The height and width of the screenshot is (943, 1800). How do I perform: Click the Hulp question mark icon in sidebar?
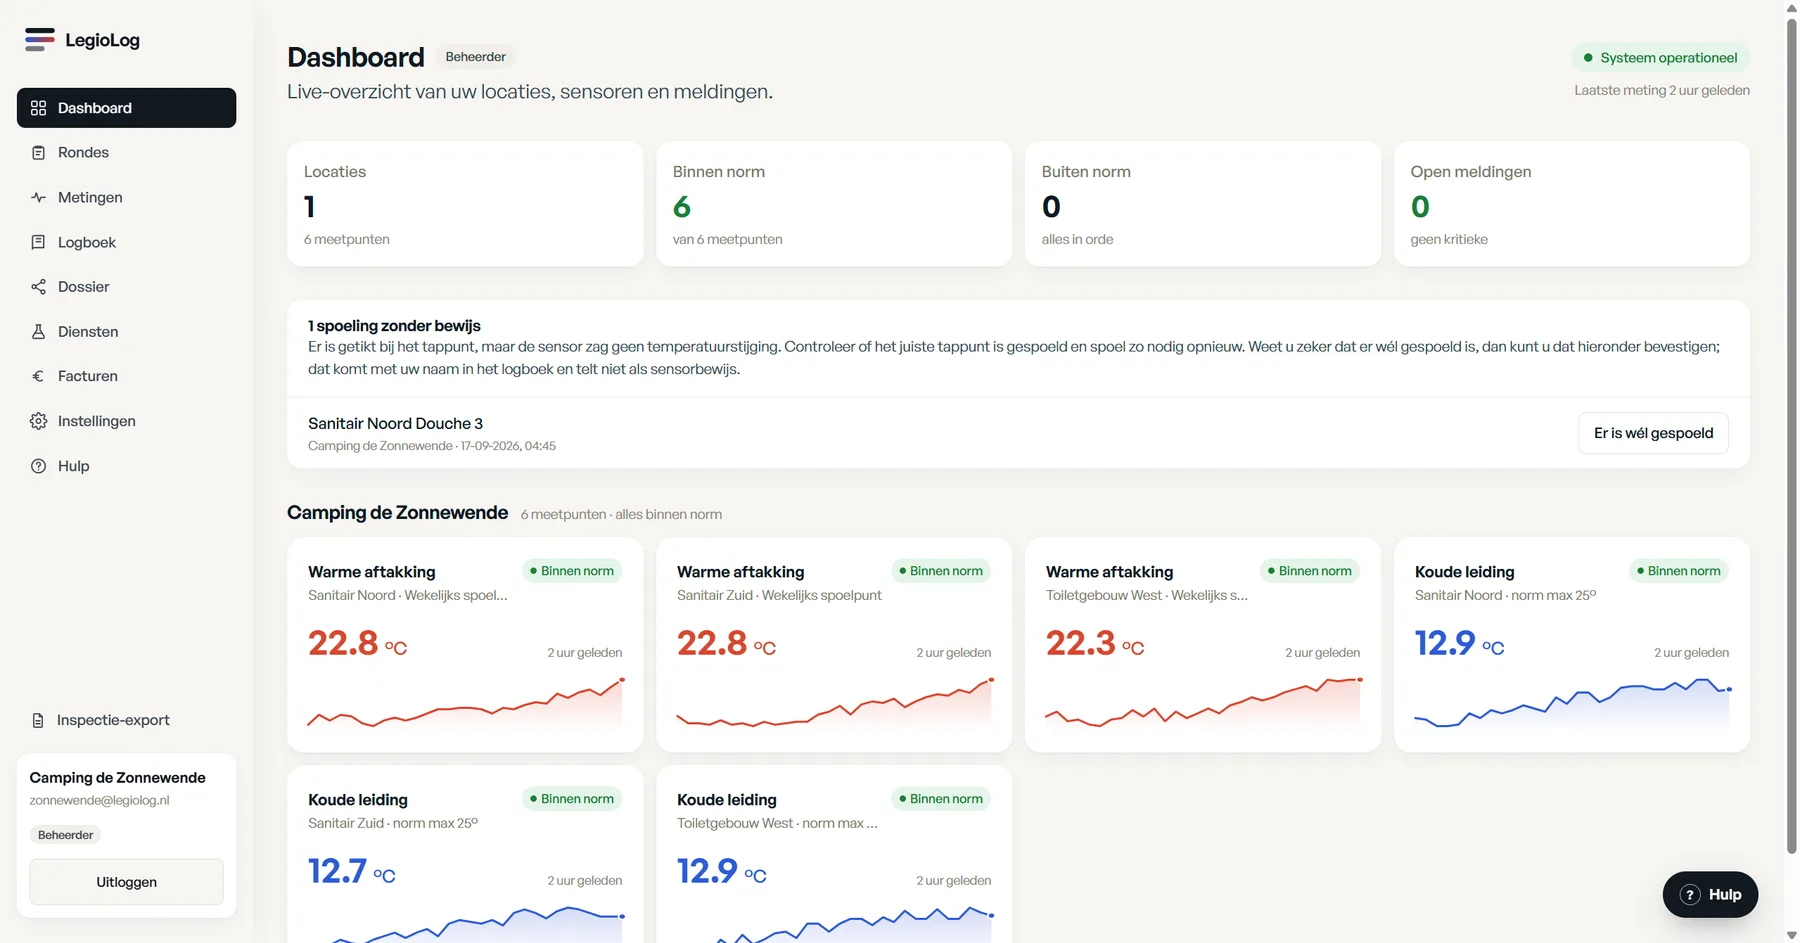(x=38, y=466)
